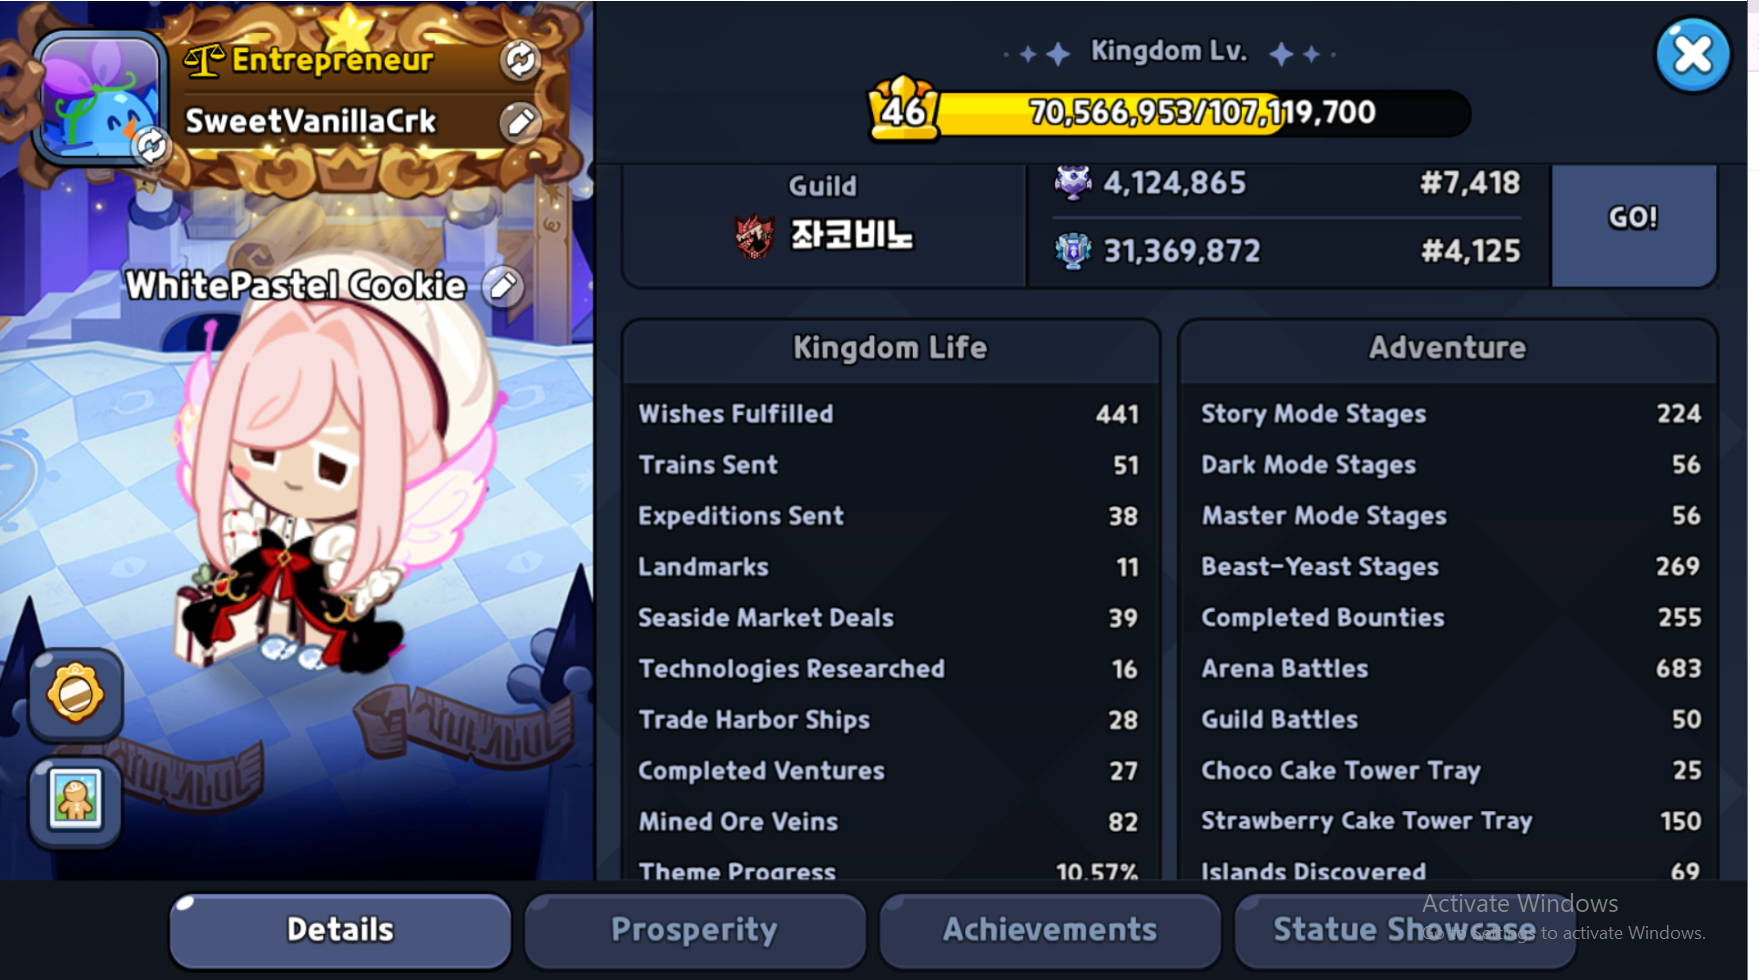Click the blue trophy ranking icon
Screen dimensions: 1759x980
(x=1073, y=251)
